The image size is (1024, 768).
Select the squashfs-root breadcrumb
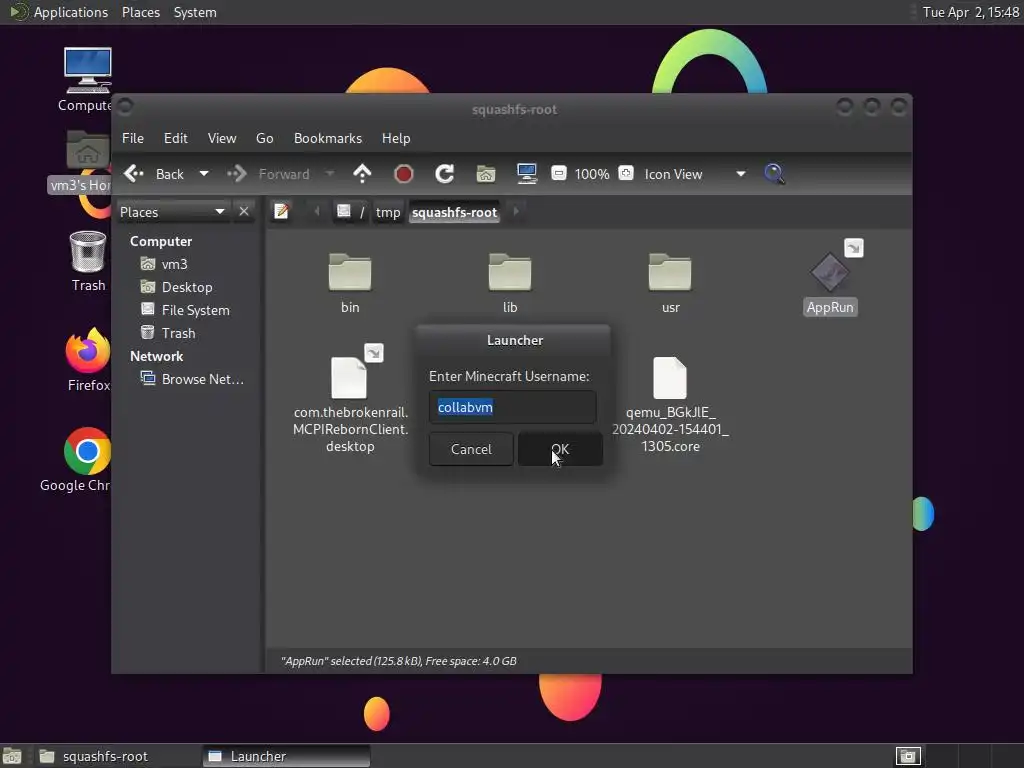point(455,212)
